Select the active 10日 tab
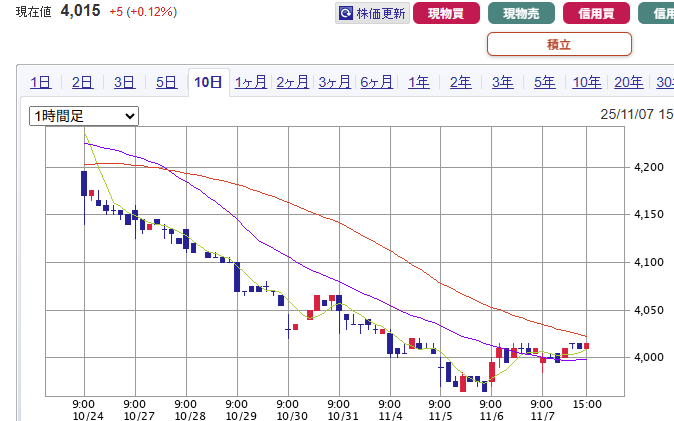674x421 pixels. pos(208,82)
